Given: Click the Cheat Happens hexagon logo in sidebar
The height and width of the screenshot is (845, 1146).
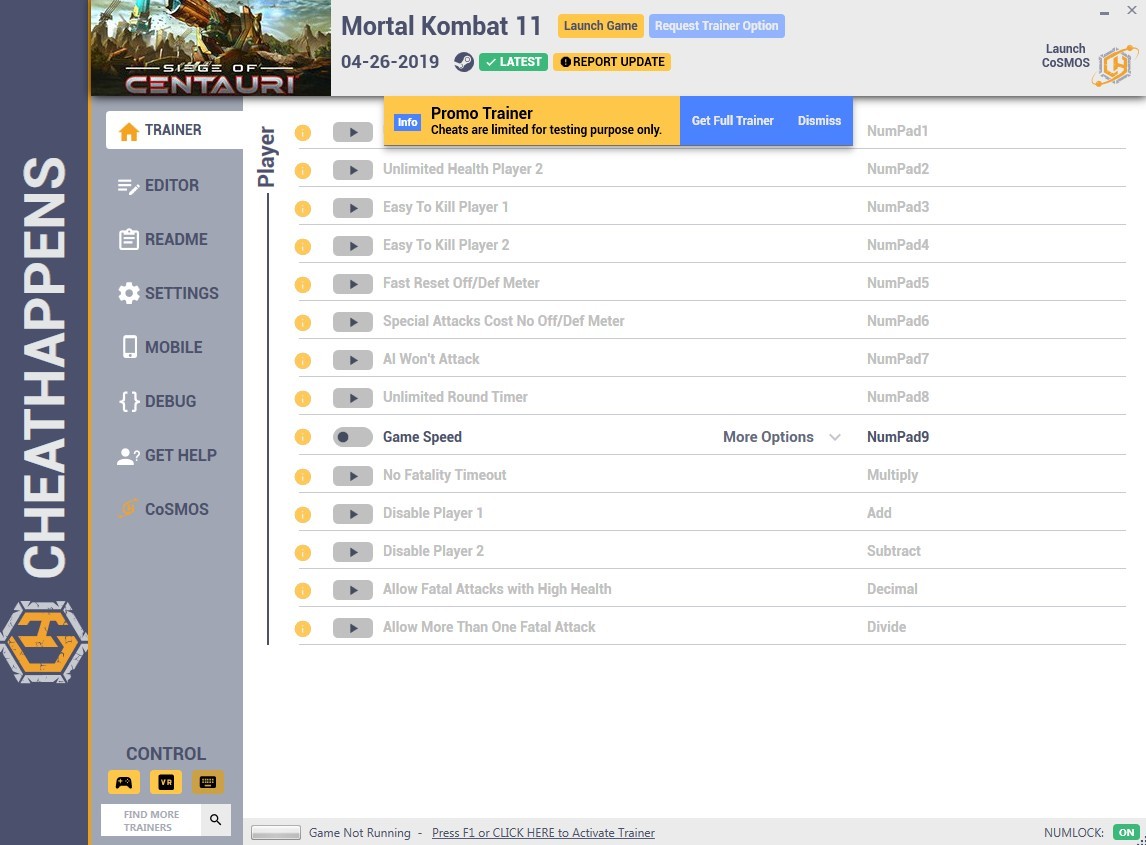Looking at the screenshot, I should 45,643.
